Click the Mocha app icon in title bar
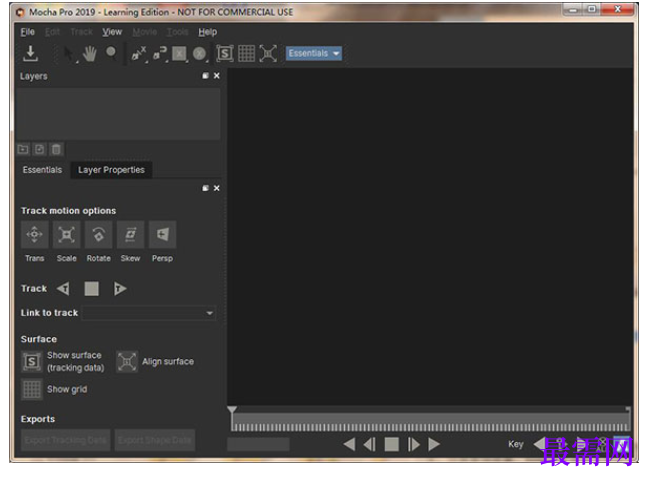Screen dimensions: 652x483 20,12
